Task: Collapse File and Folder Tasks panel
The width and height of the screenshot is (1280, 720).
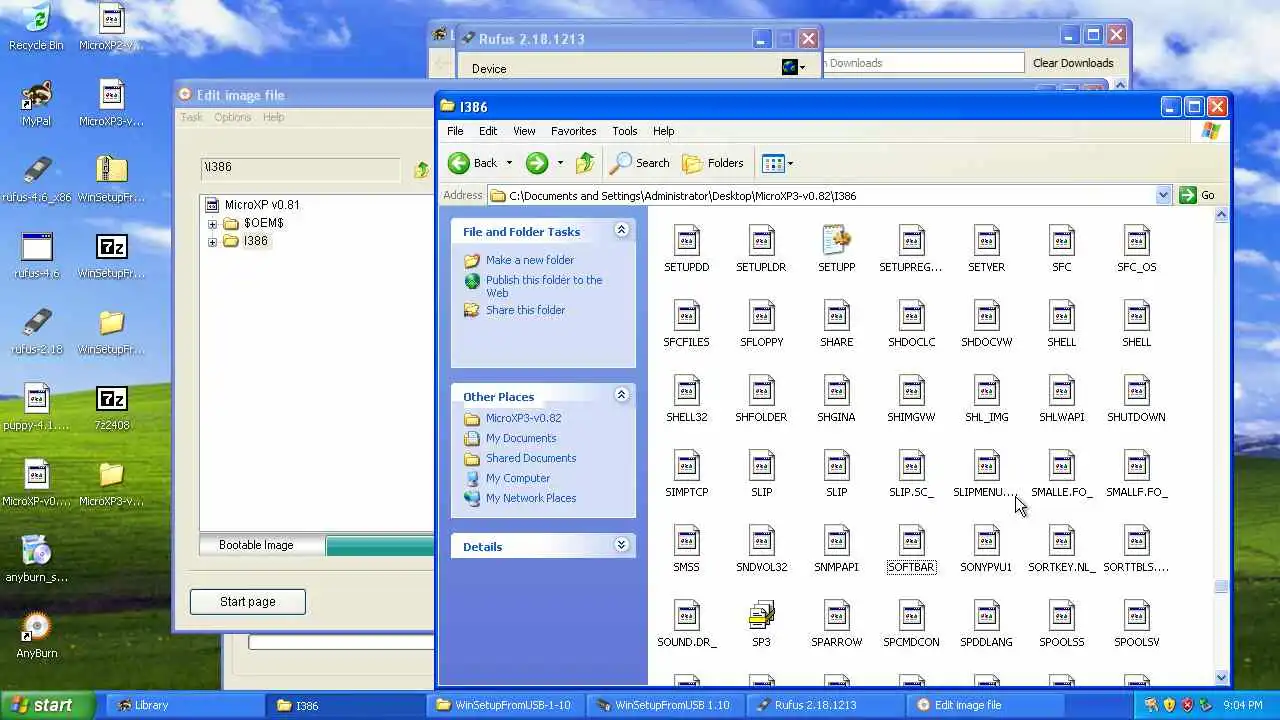Action: pyautogui.click(x=621, y=230)
